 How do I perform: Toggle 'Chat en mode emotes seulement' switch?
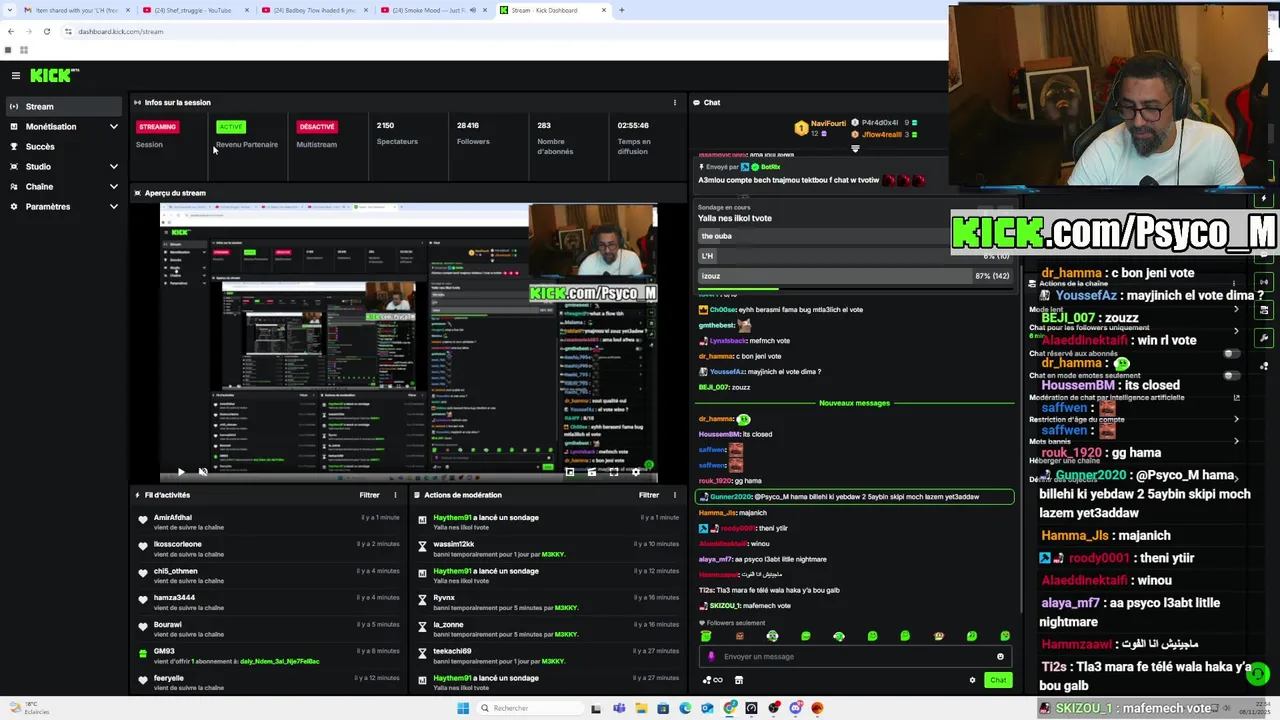(x=1232, y=376)
